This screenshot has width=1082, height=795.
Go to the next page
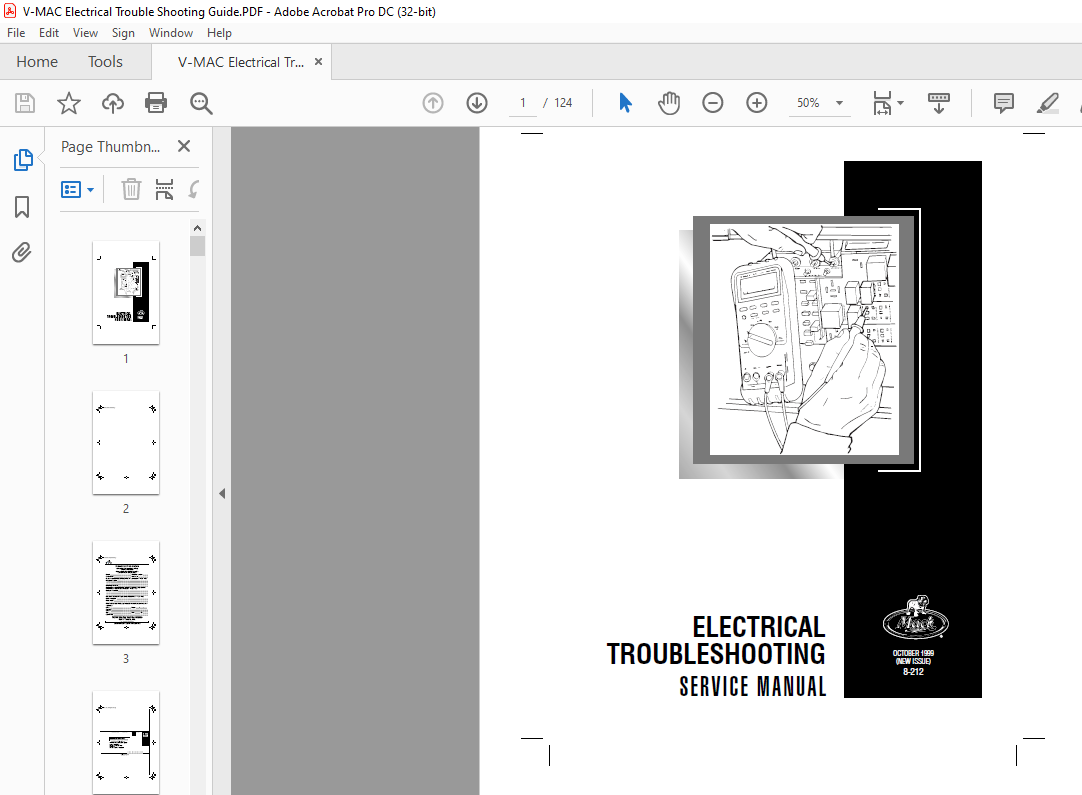(x=477, y=103)
